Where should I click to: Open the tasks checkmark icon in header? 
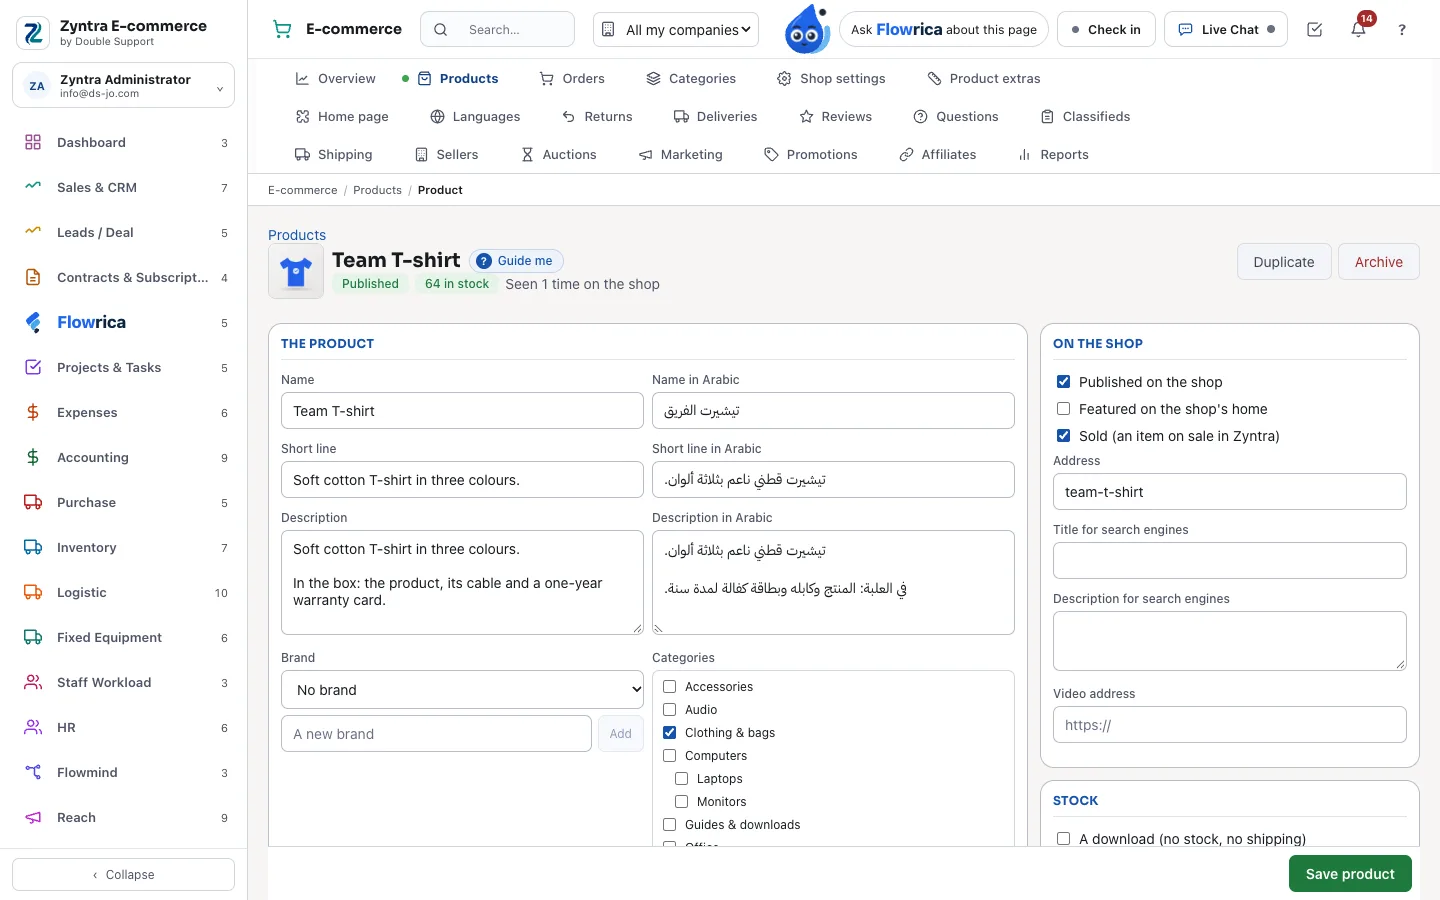pos(1315,30)
